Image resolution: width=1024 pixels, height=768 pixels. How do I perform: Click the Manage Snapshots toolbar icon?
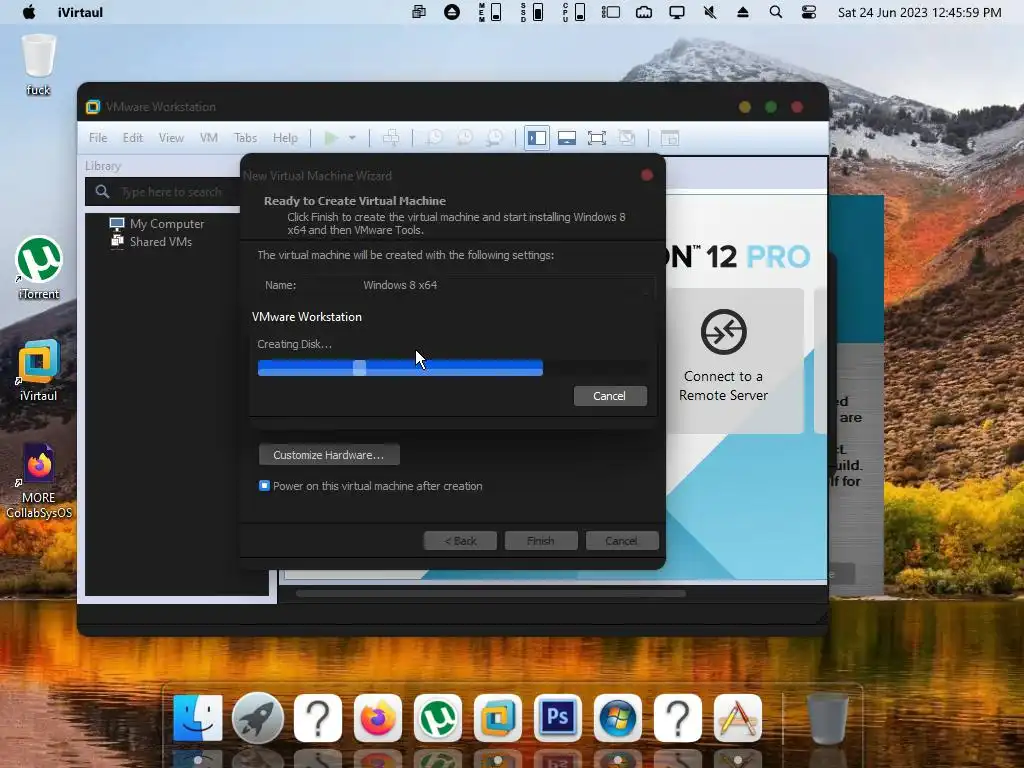tap(495, 138)
